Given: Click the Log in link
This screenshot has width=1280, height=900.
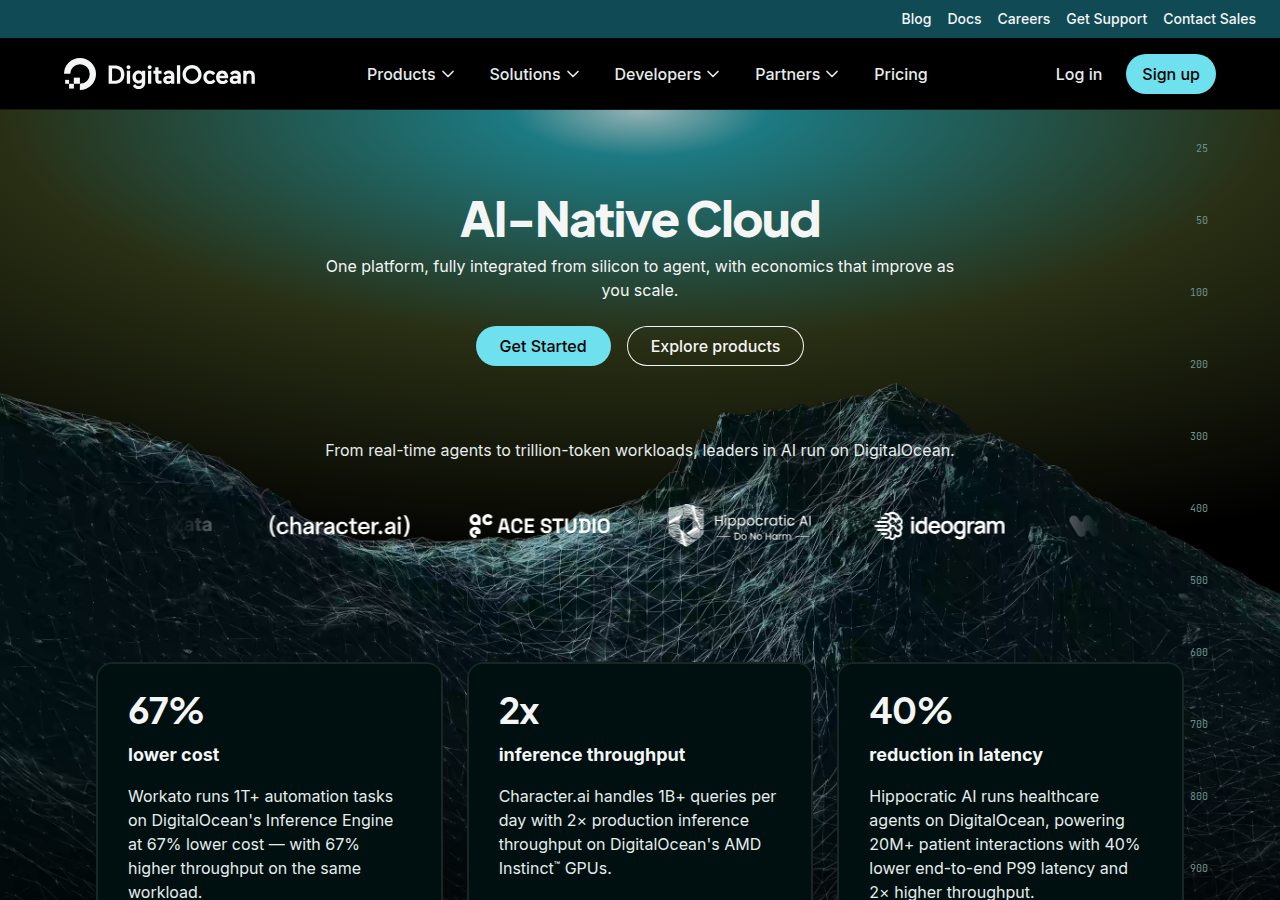Looking at the screenshot, I should 1079,74.
